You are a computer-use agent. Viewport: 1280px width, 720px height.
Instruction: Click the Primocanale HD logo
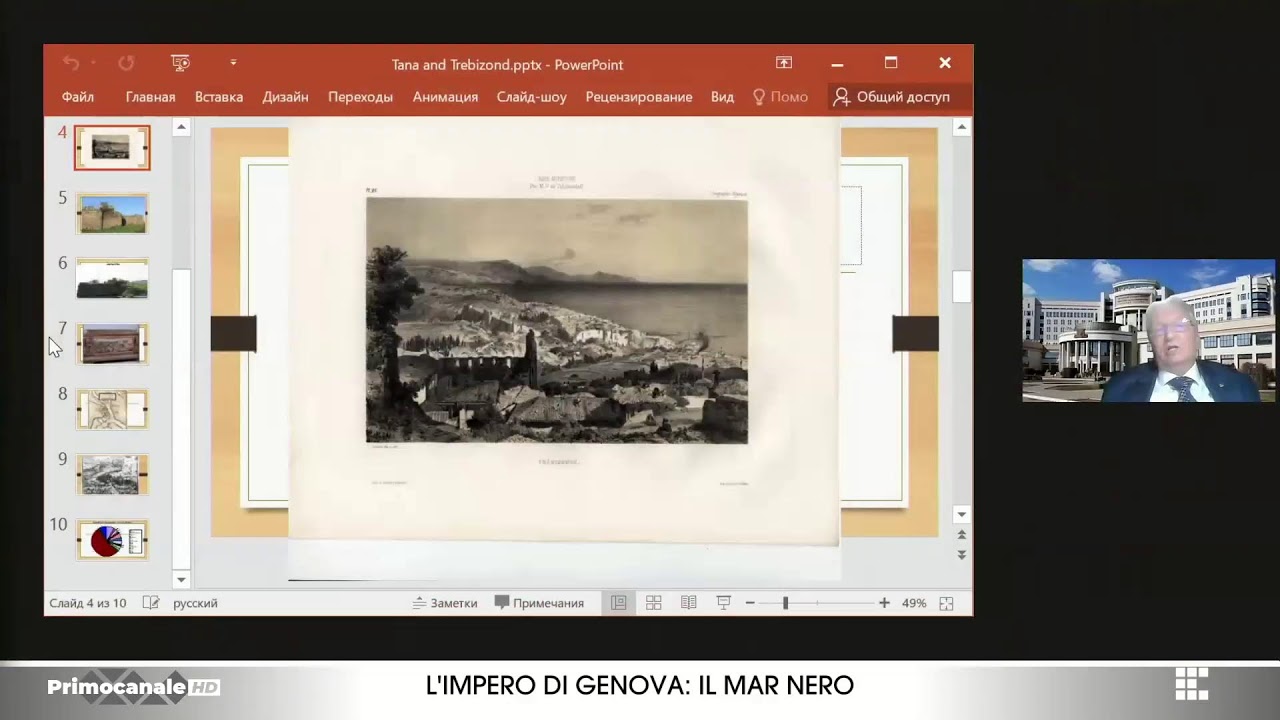tap(134, 687)
